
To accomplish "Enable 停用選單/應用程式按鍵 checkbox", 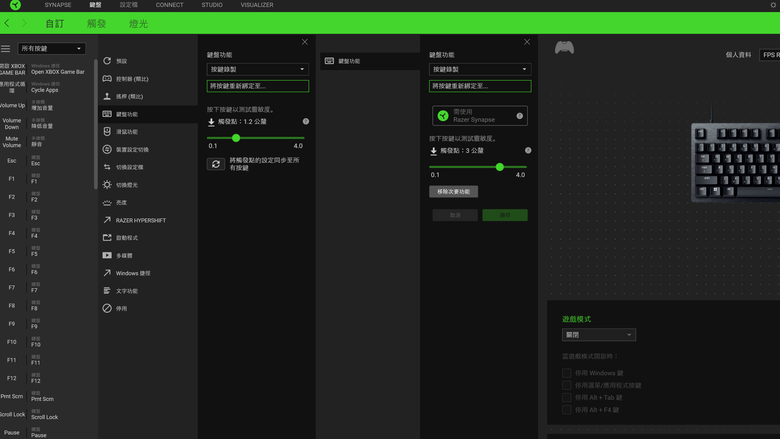I will 567,385.
